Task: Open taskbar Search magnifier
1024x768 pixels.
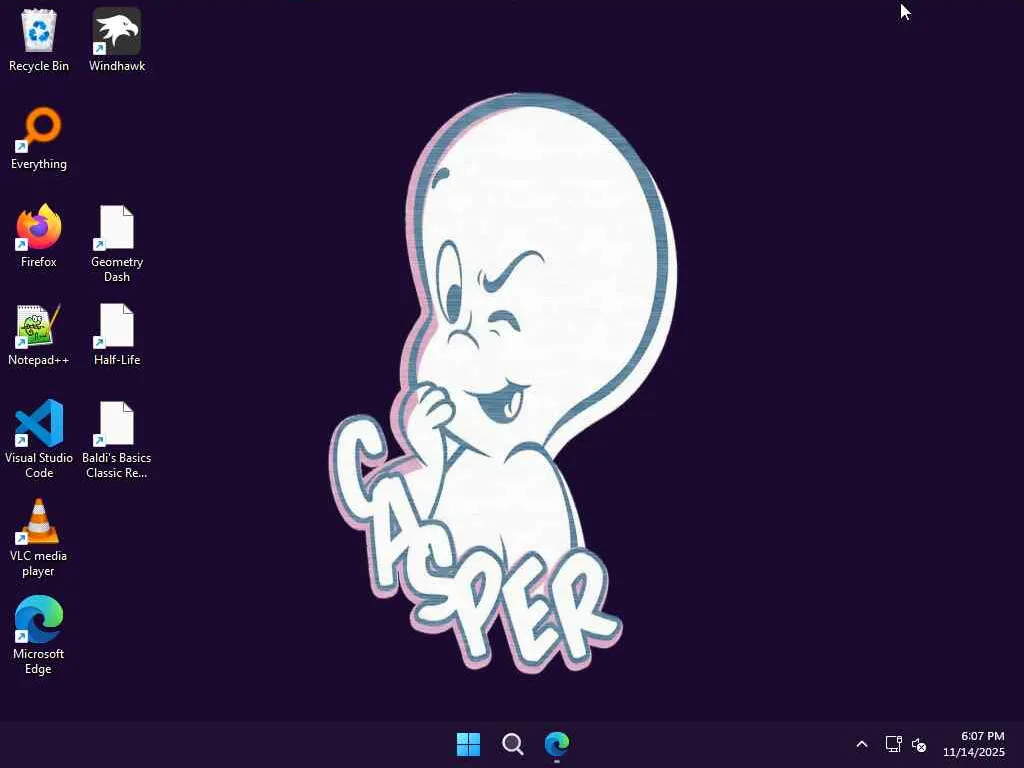Action: pyautogui.click(x=513, y=744)
